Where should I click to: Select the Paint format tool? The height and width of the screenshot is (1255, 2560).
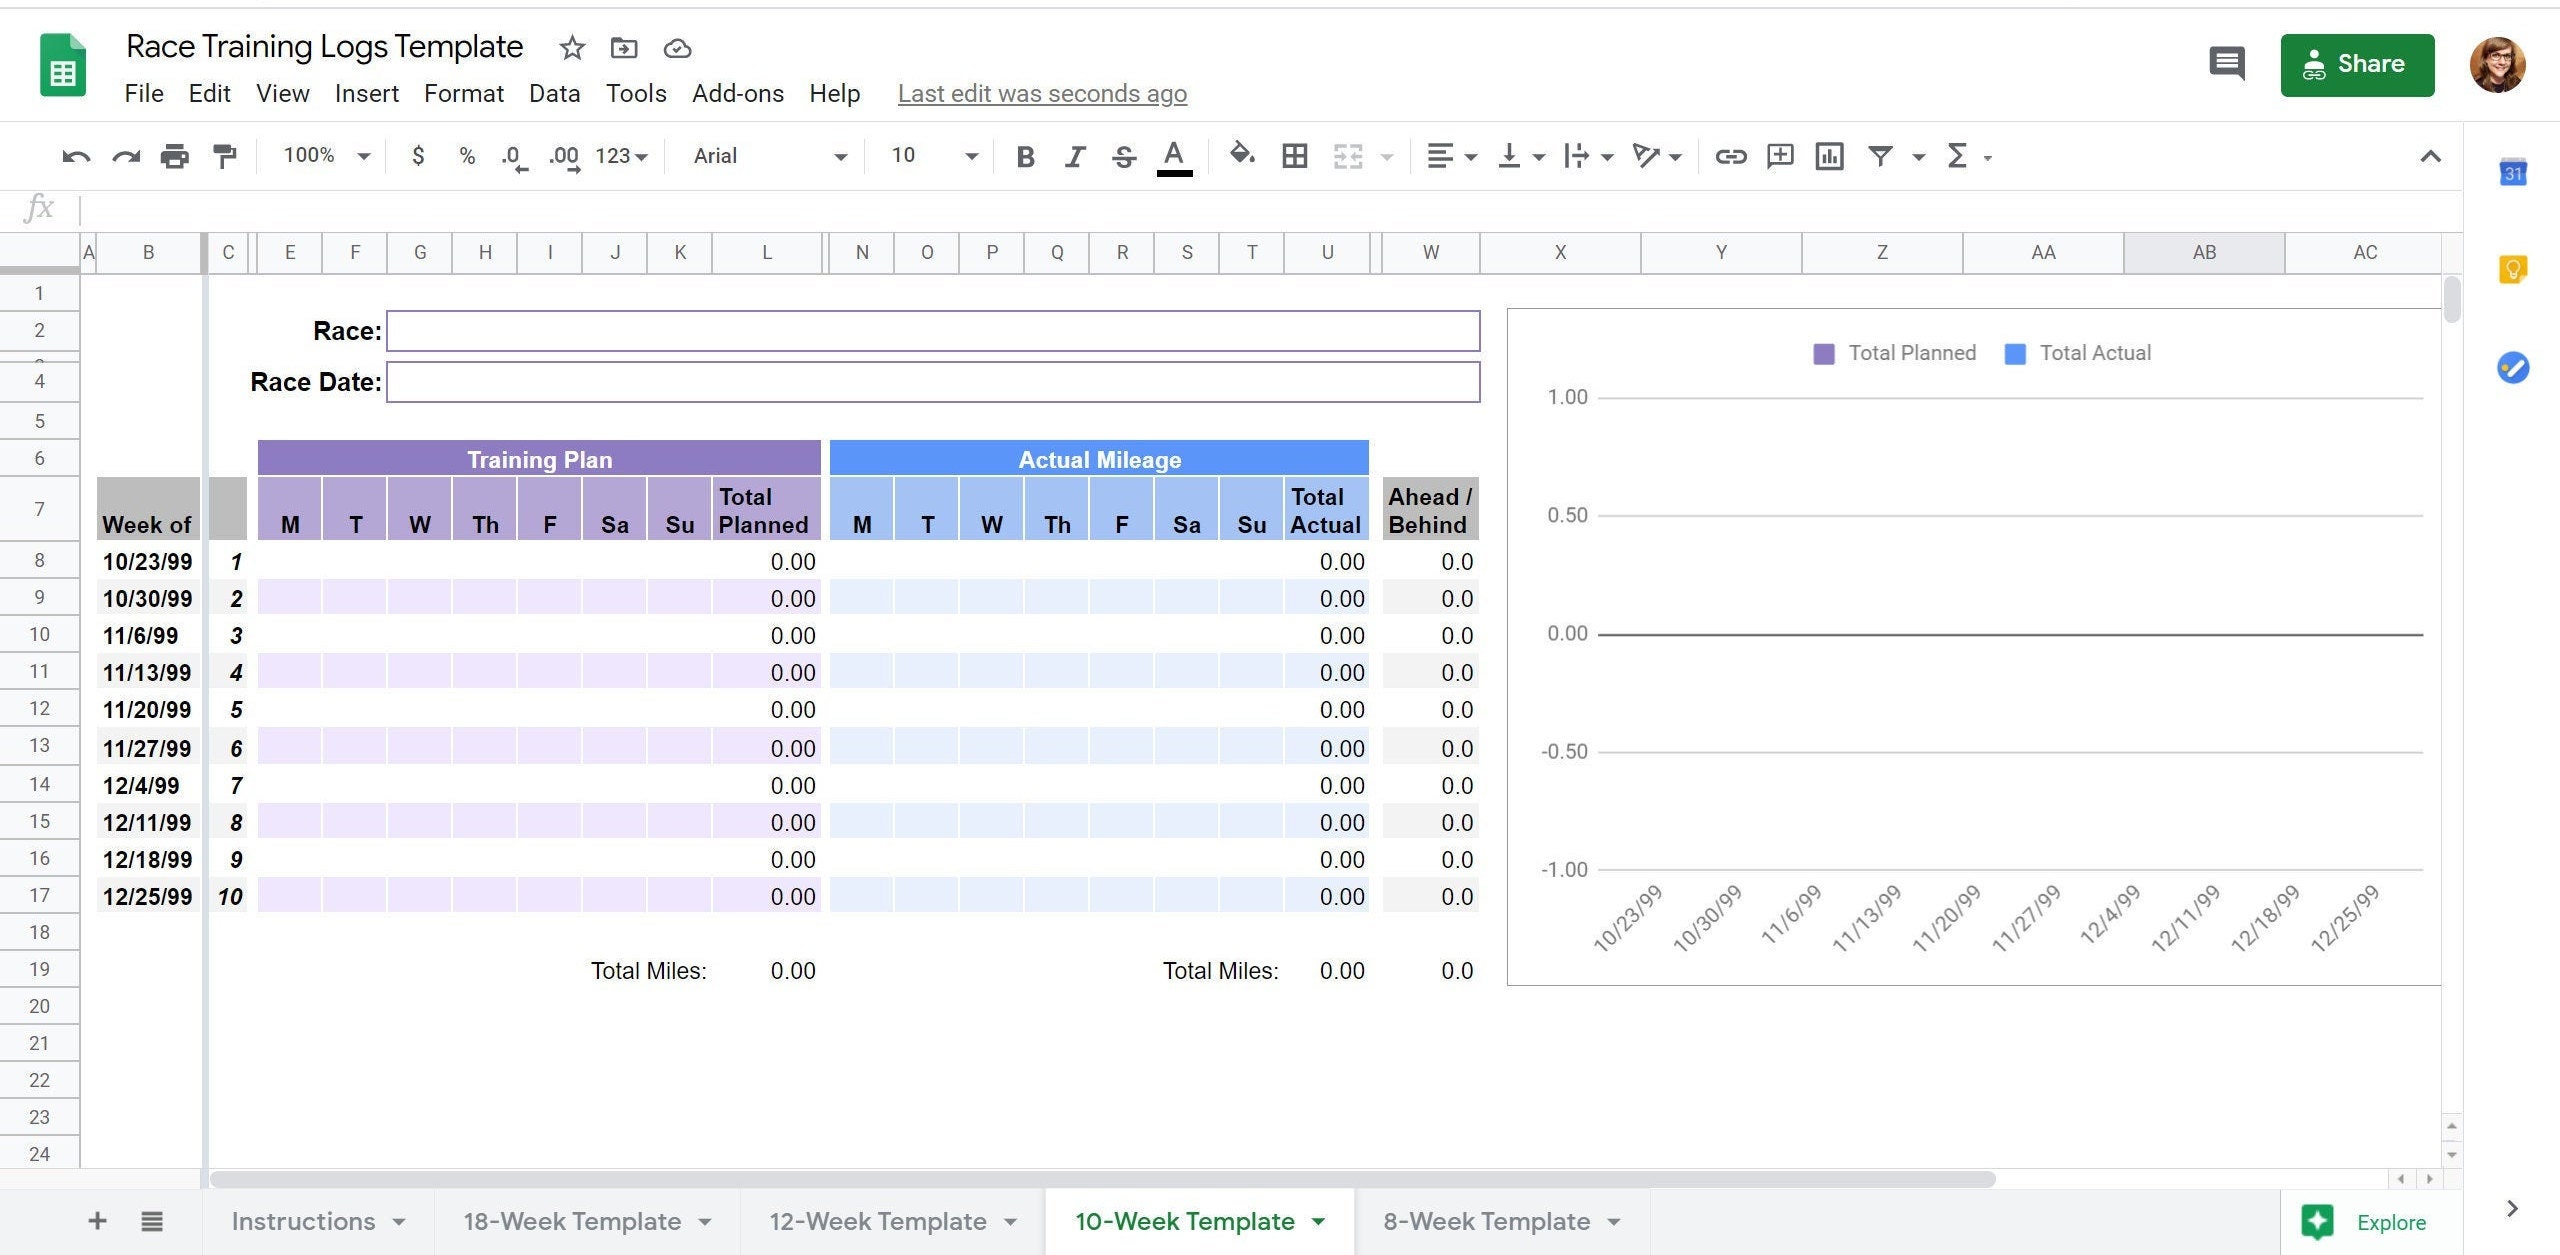224,156
